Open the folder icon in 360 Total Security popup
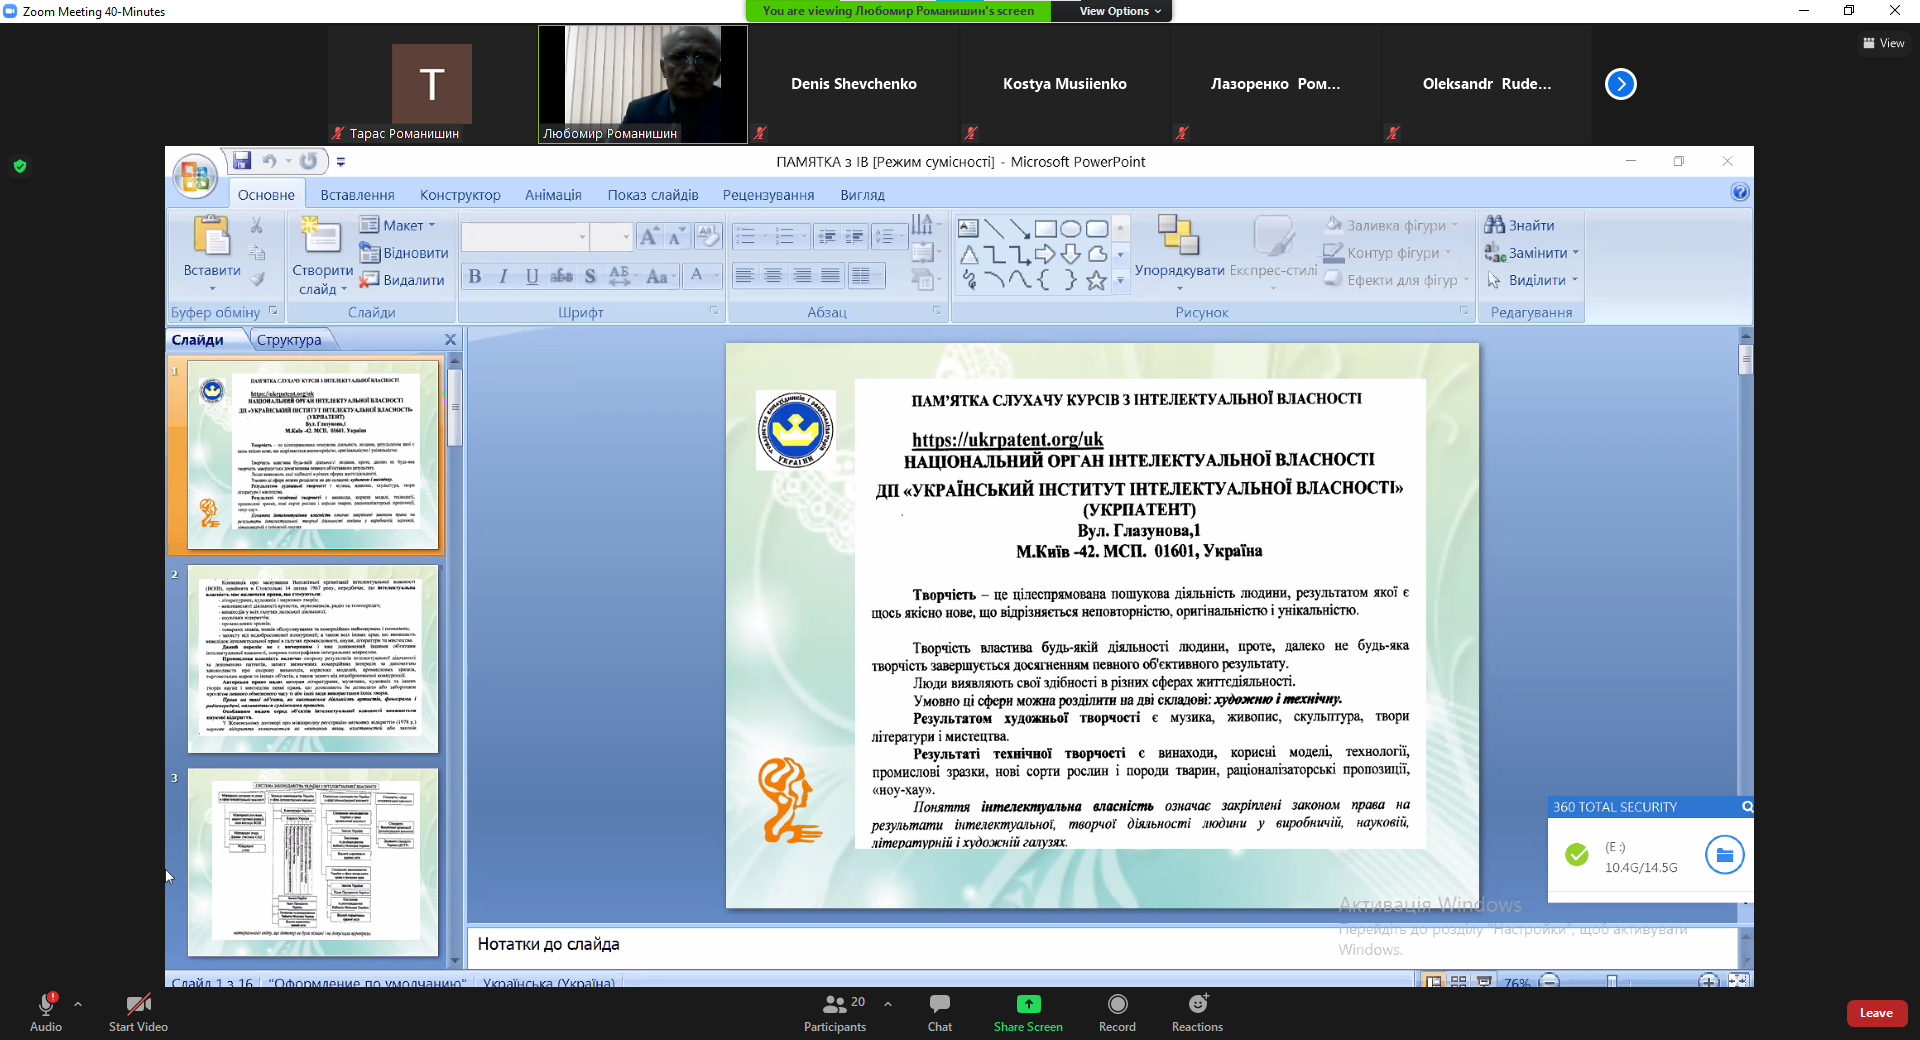The image size is (1920, 1040). point(1724,855)
